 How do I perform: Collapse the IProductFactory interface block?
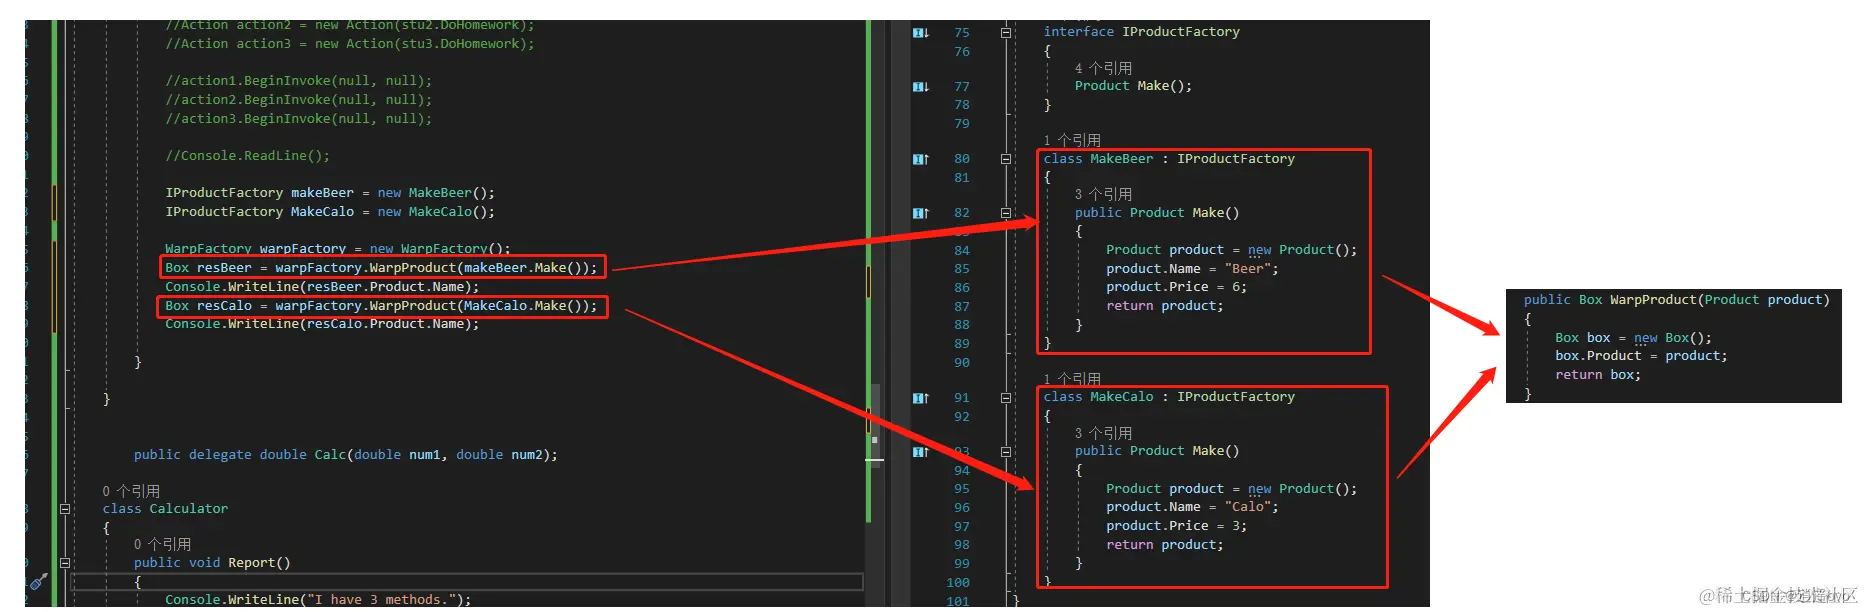[x=1006, y=33]
